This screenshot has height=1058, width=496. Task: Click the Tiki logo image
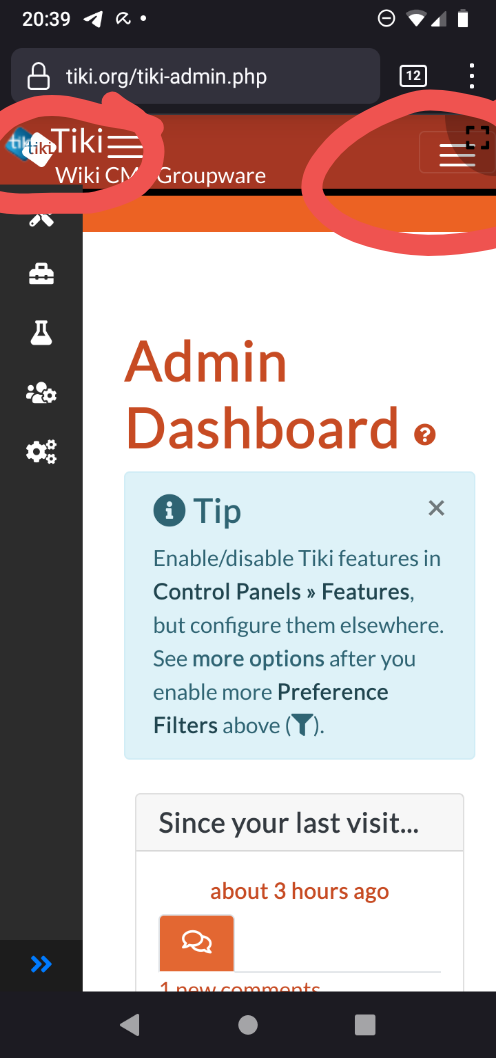coord(30,146)
